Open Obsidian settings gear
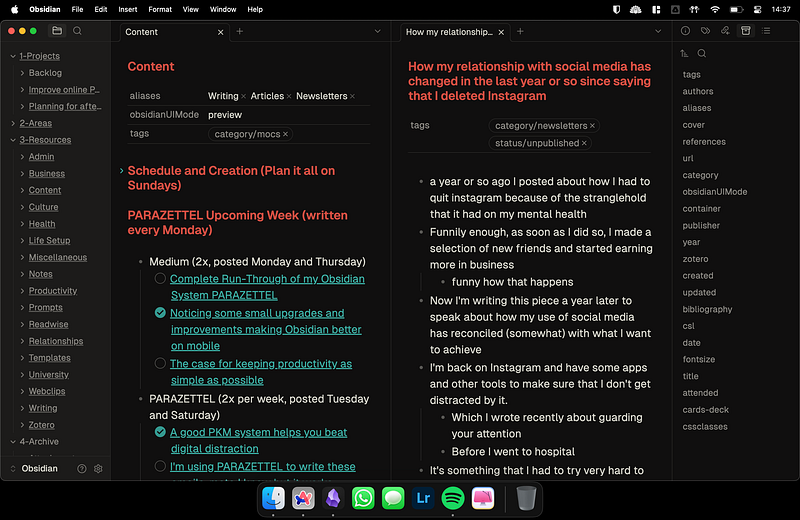 tap(98, 468)
